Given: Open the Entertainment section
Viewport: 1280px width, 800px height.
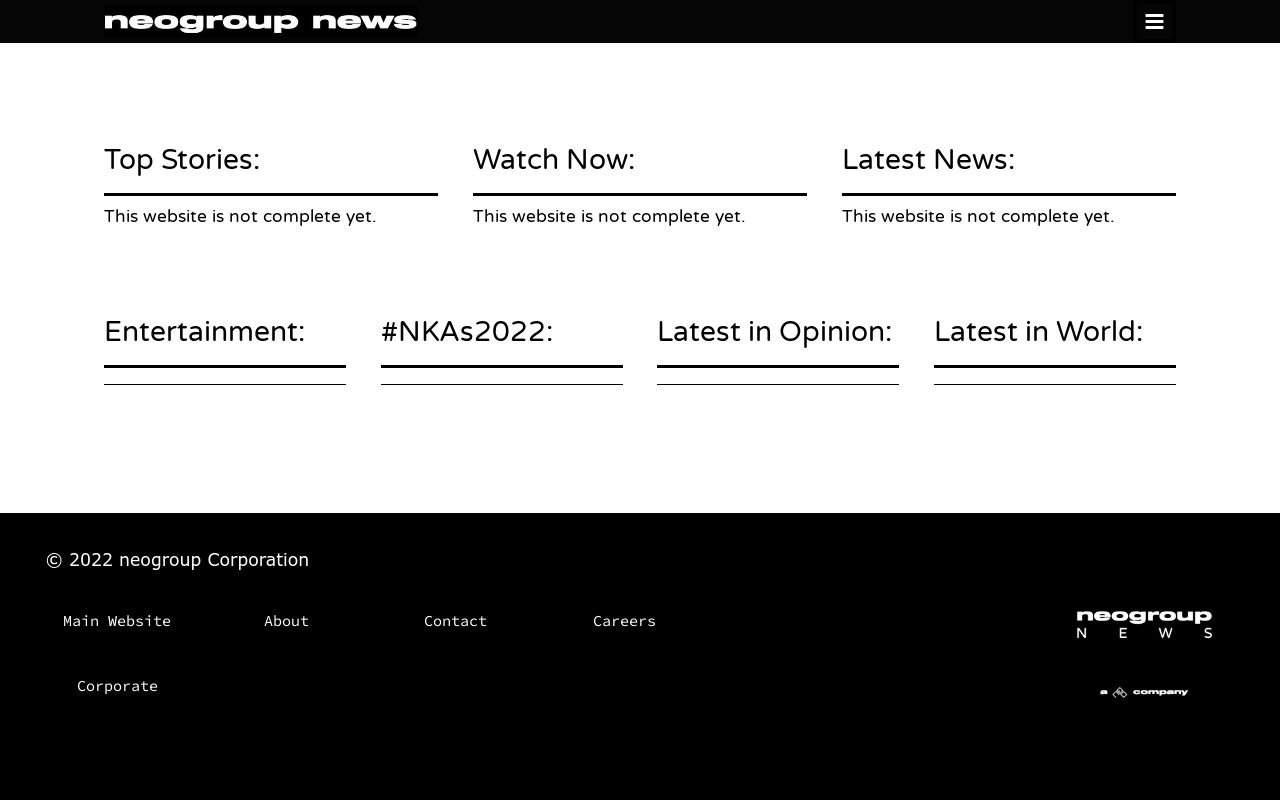Looking at the screenshot, I should 204,331.
